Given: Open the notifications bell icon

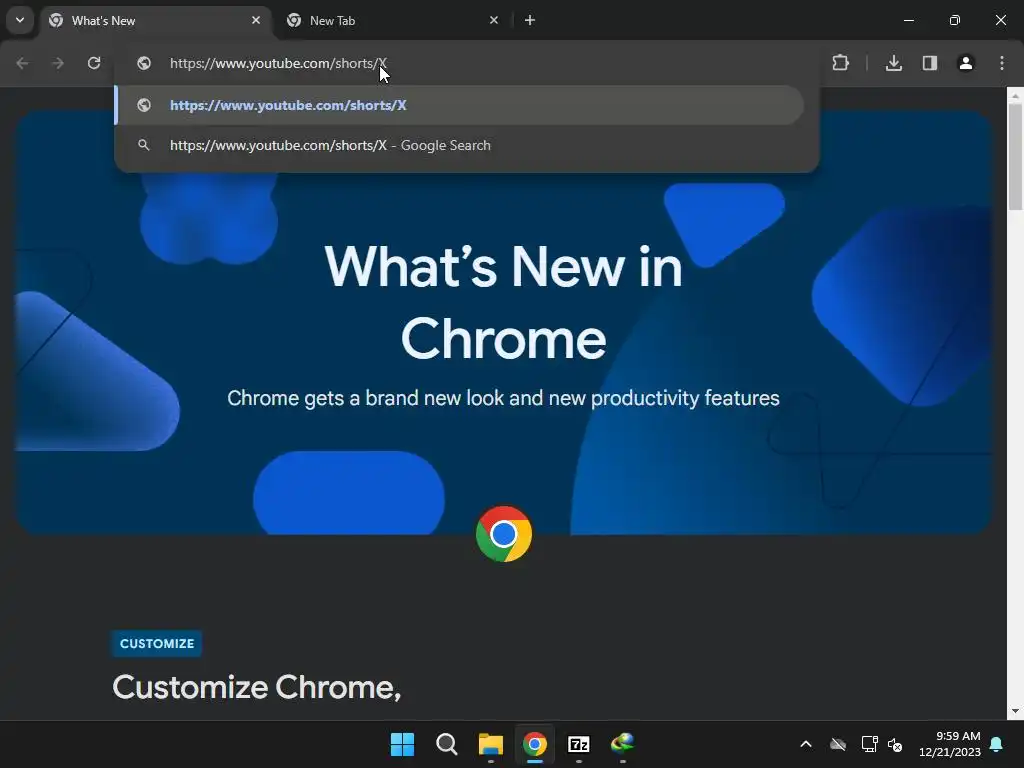Looking at the screenshot, I should [x=997, y=744].
